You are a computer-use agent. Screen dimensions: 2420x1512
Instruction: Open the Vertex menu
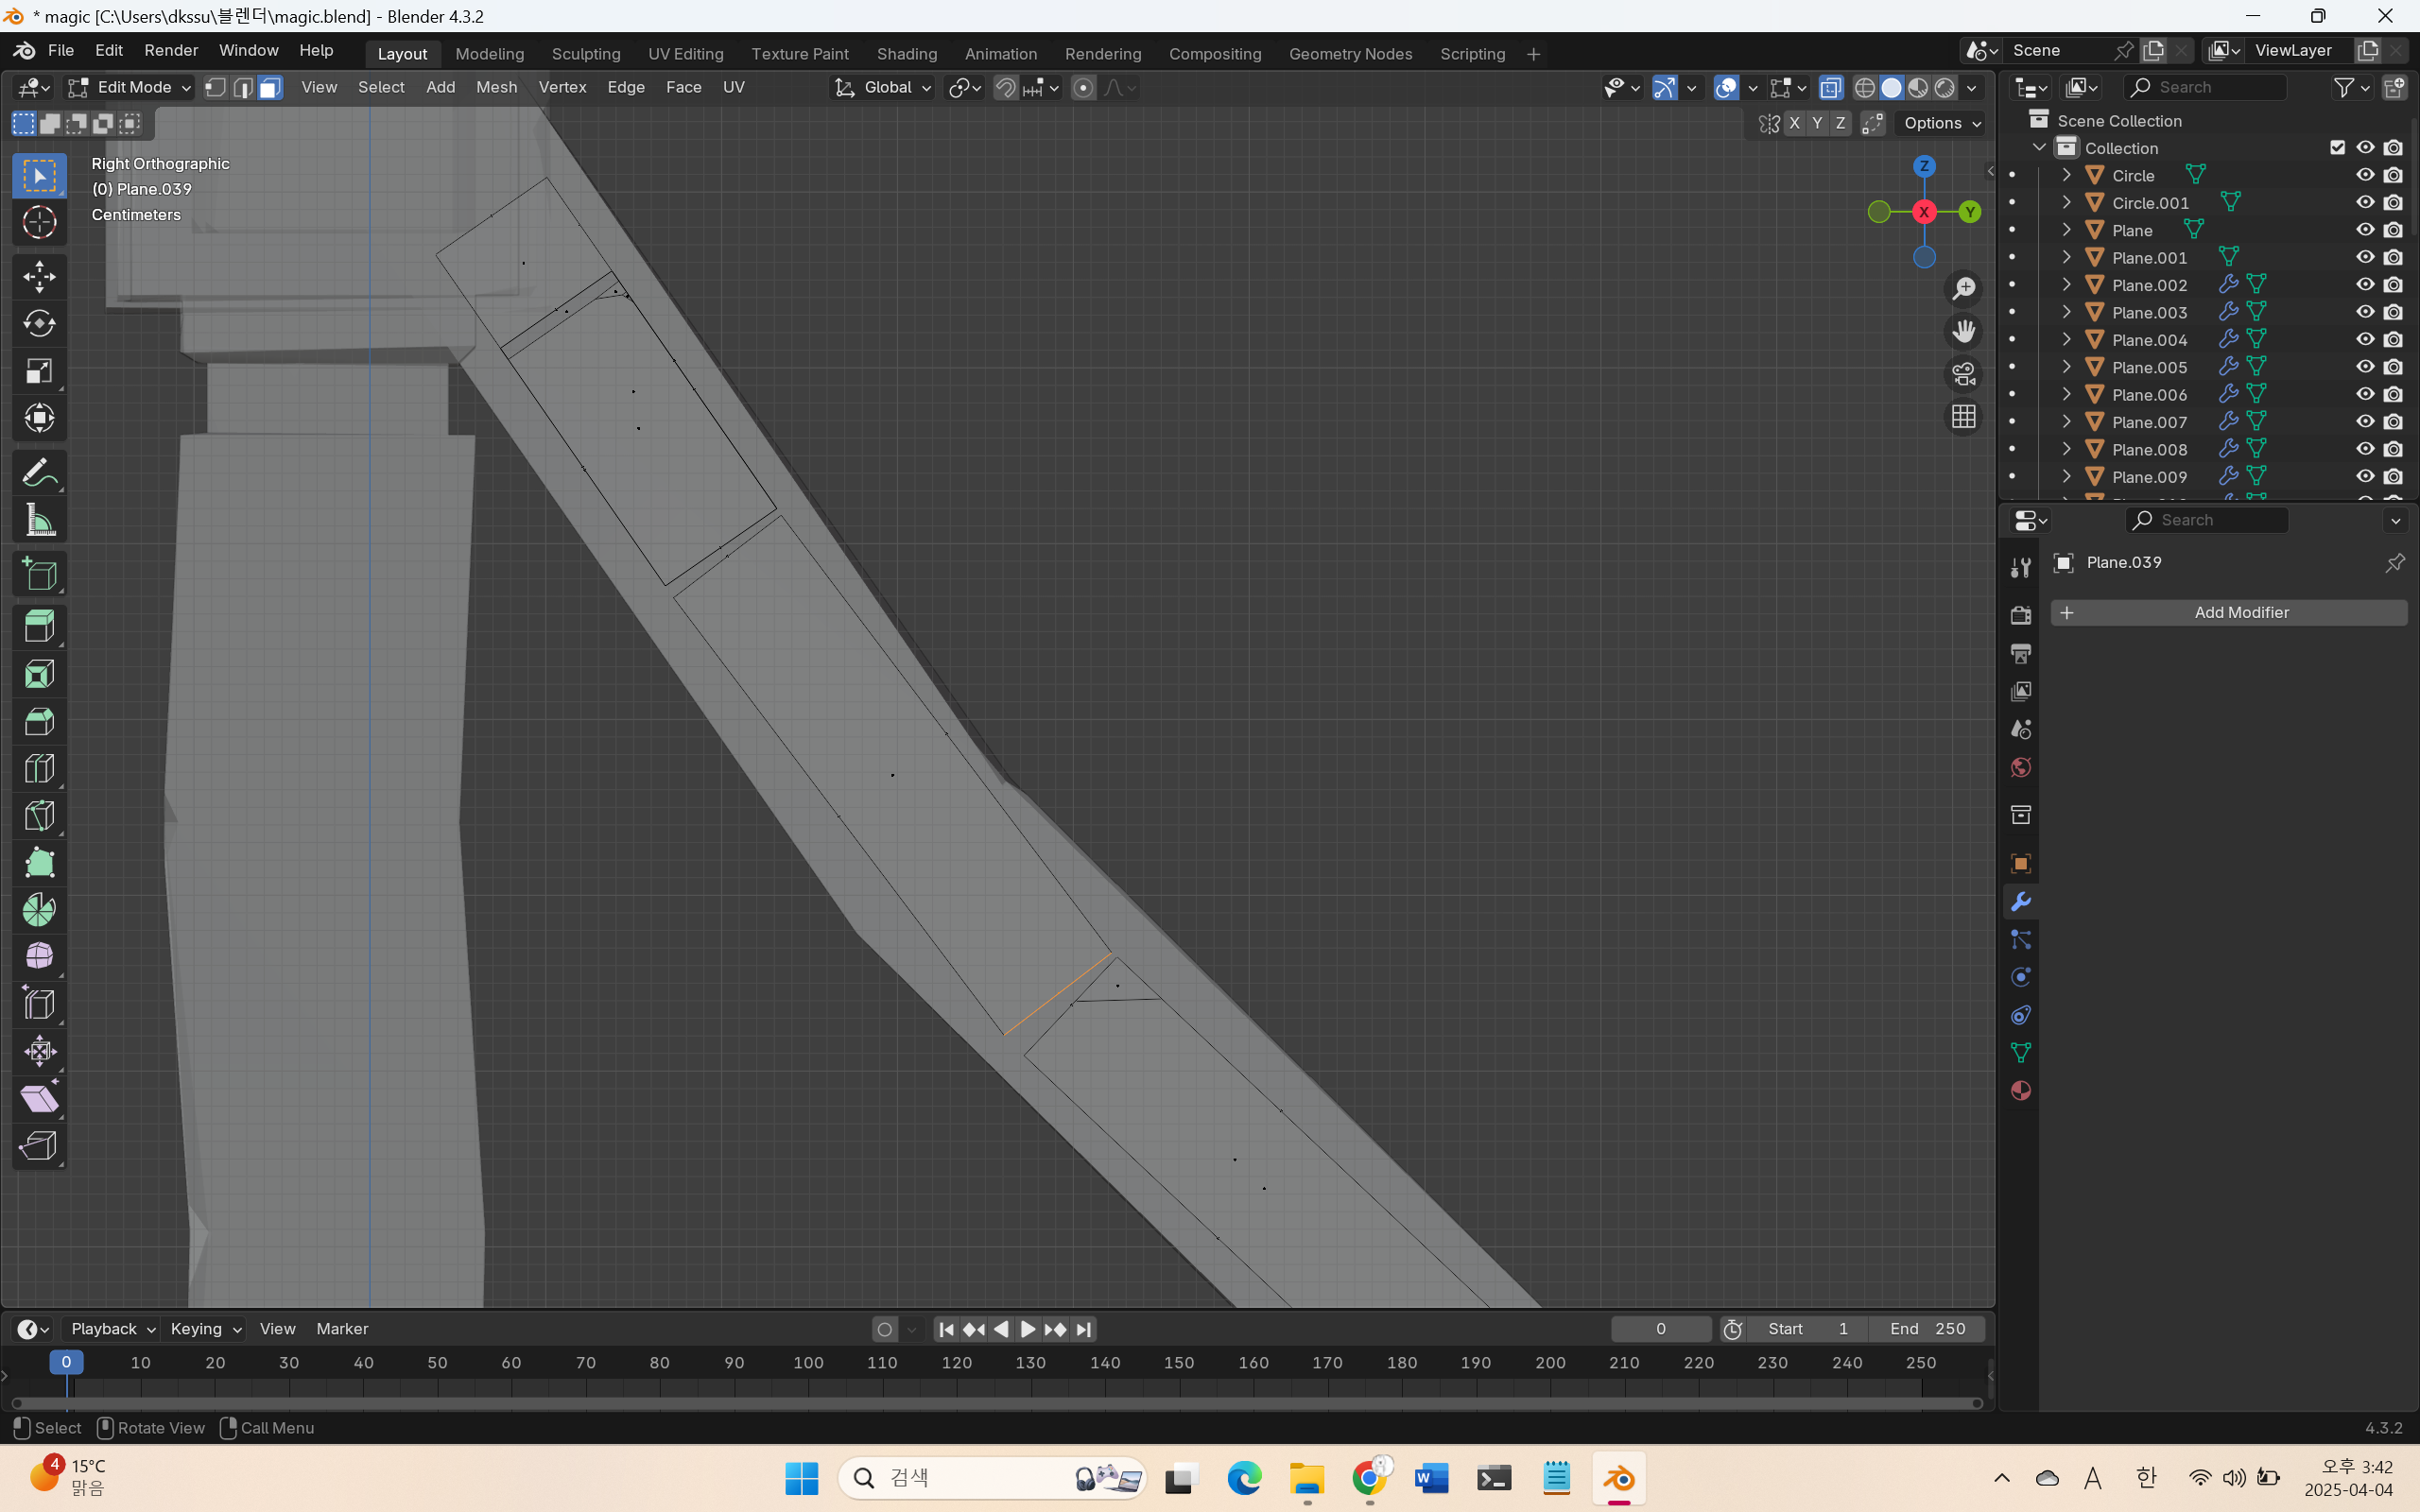pyautogui.click(x=562, y=88)
